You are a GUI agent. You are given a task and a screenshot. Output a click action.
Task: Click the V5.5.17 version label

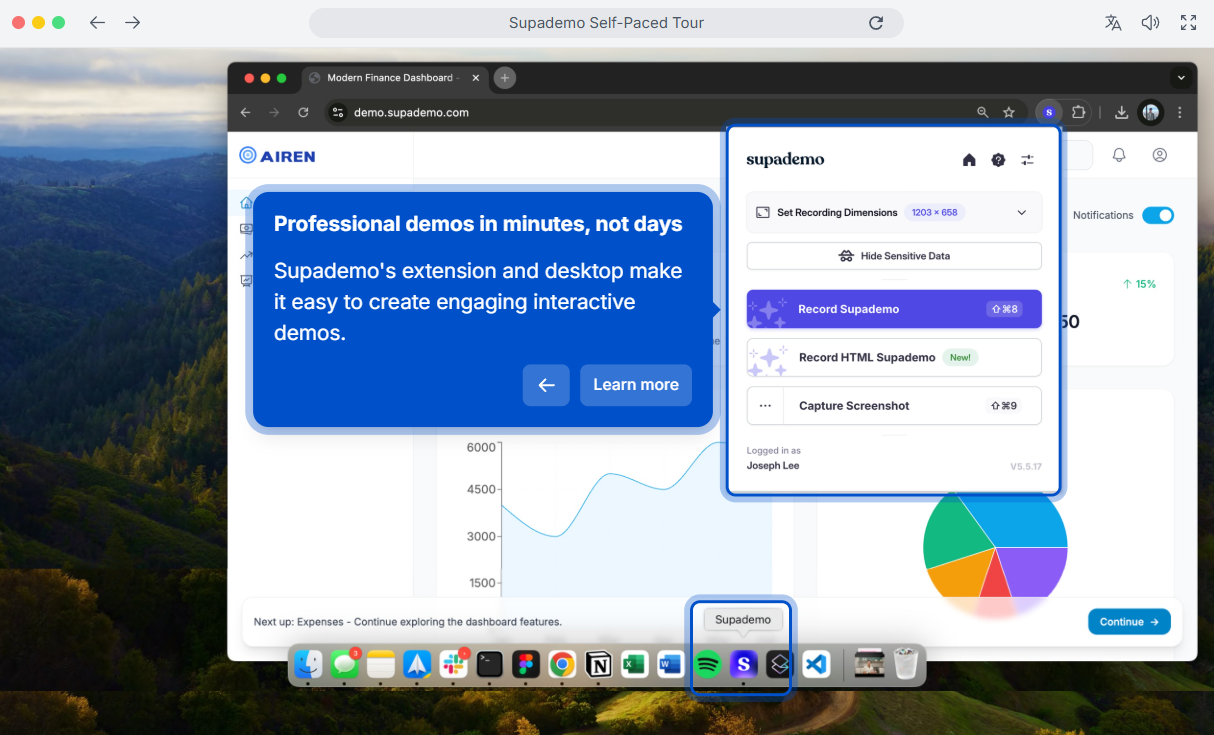coord(1026,467)
